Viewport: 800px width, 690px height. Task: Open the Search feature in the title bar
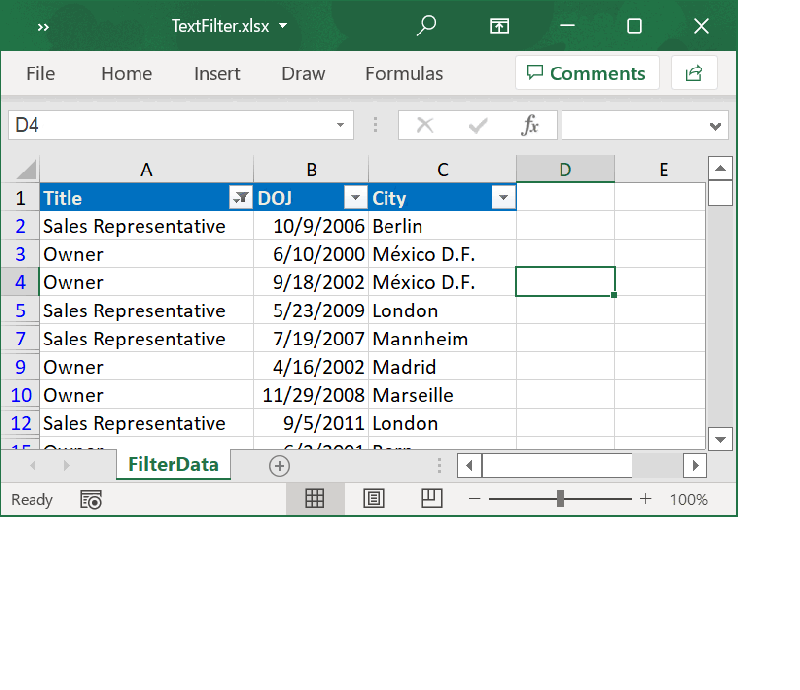(x=426, y=26)
